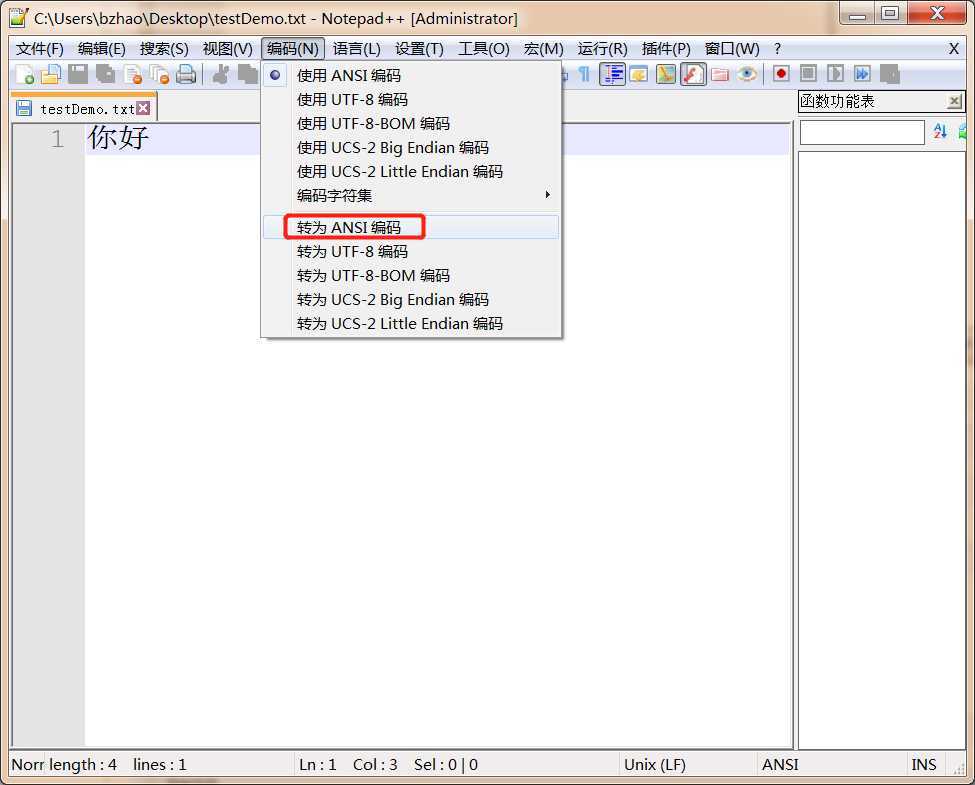Open the Document Map toolbar icon
The width and height of the screenshot is (975, 785).
coord(665,75)
